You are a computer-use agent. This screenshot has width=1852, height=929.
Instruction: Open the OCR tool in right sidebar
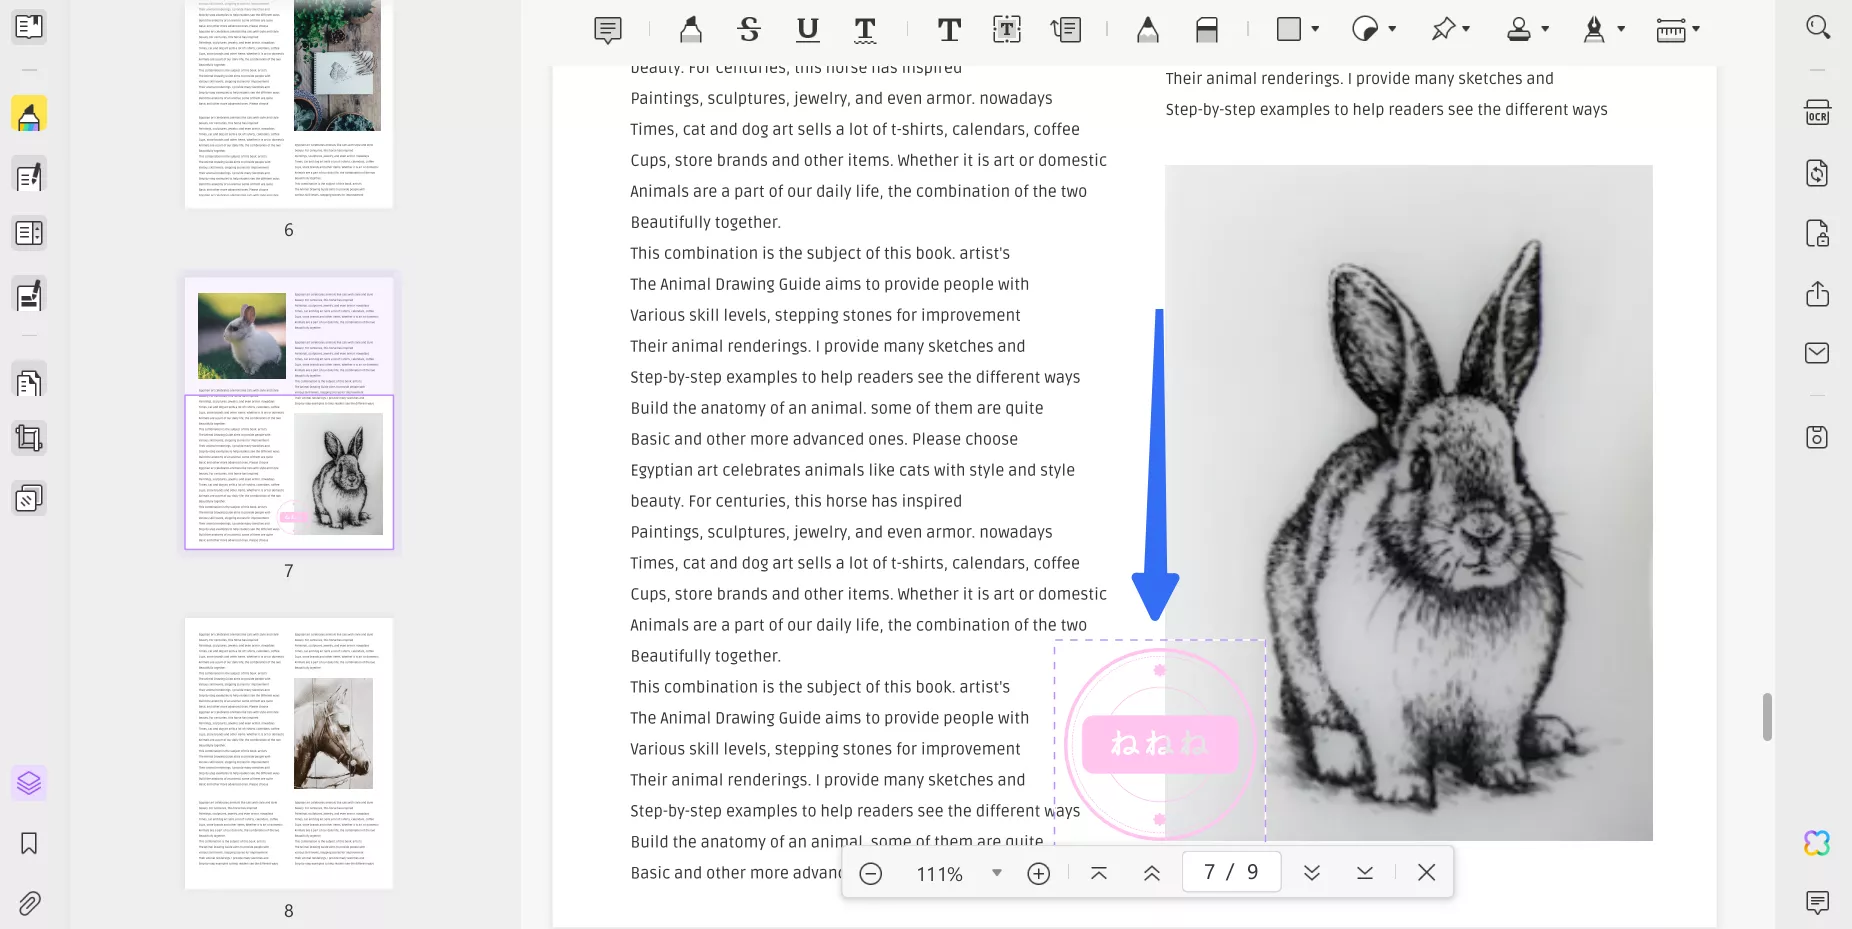[x=1817, y=112]
